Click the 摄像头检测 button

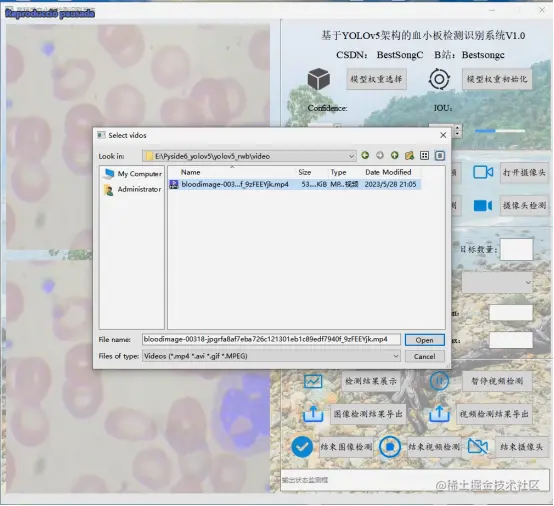(x=524, y=205)
